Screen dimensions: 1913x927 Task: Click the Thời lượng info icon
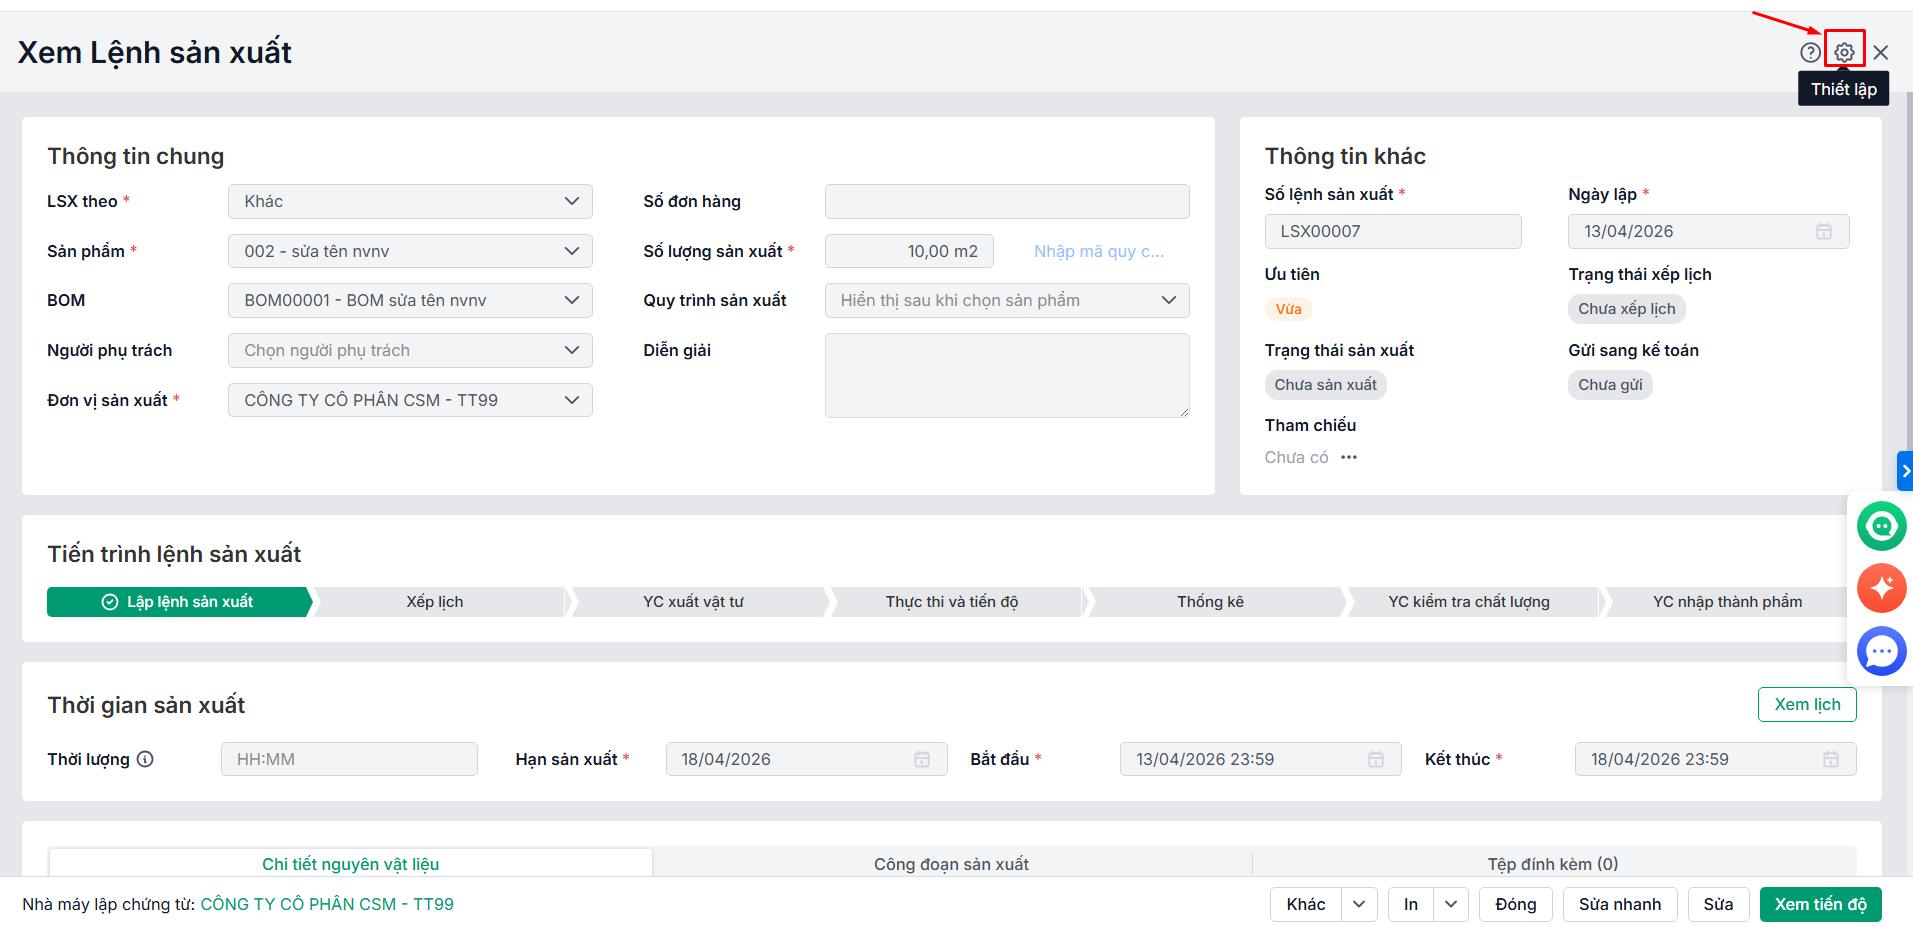(145, 759)
